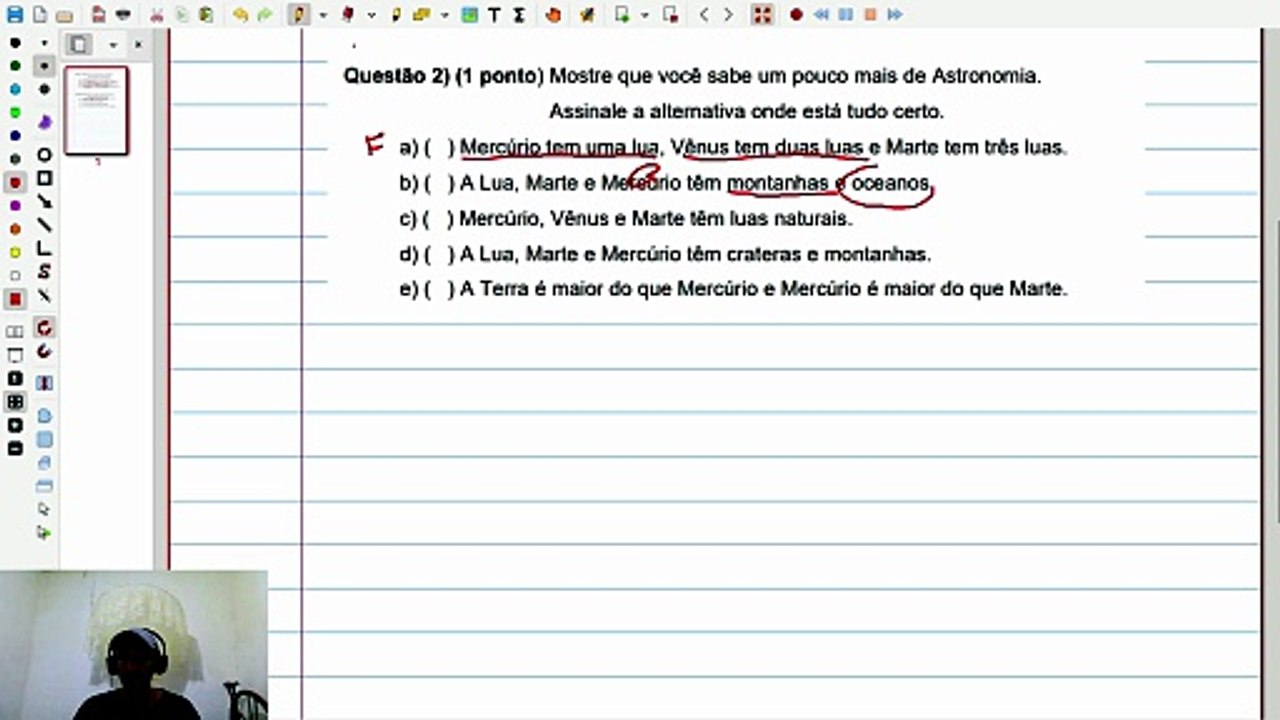Pick the dark green color swatch
This screenshot has height=720, width=1280.
pyautogui.click(x=15, y=66)
